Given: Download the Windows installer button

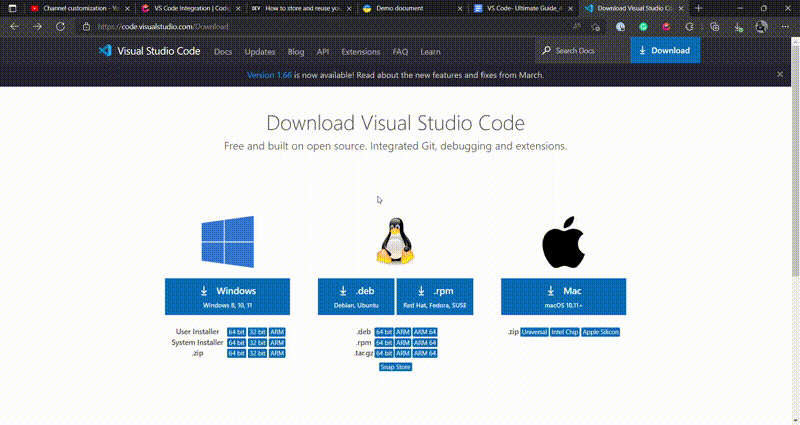Looking at the screenshot, I should click(228, 296).
